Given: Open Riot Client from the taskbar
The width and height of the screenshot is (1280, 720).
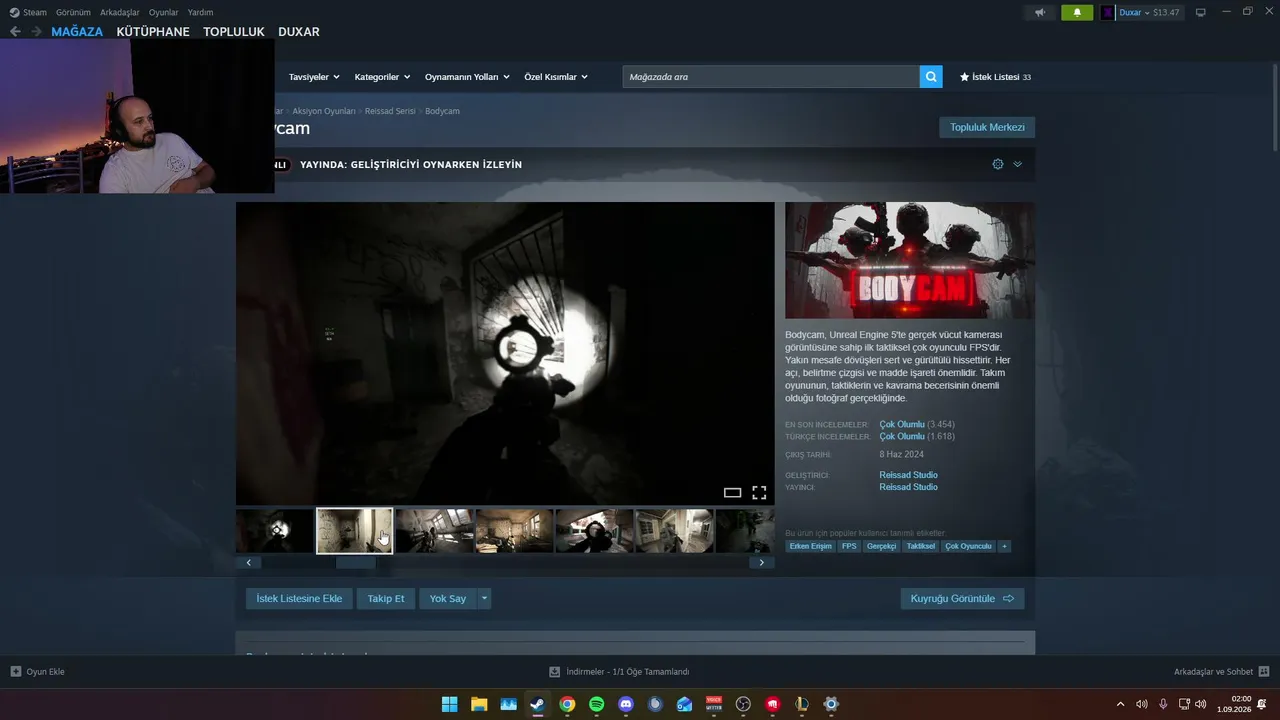Looking at the screenshot, I should (x=772, y=704).
